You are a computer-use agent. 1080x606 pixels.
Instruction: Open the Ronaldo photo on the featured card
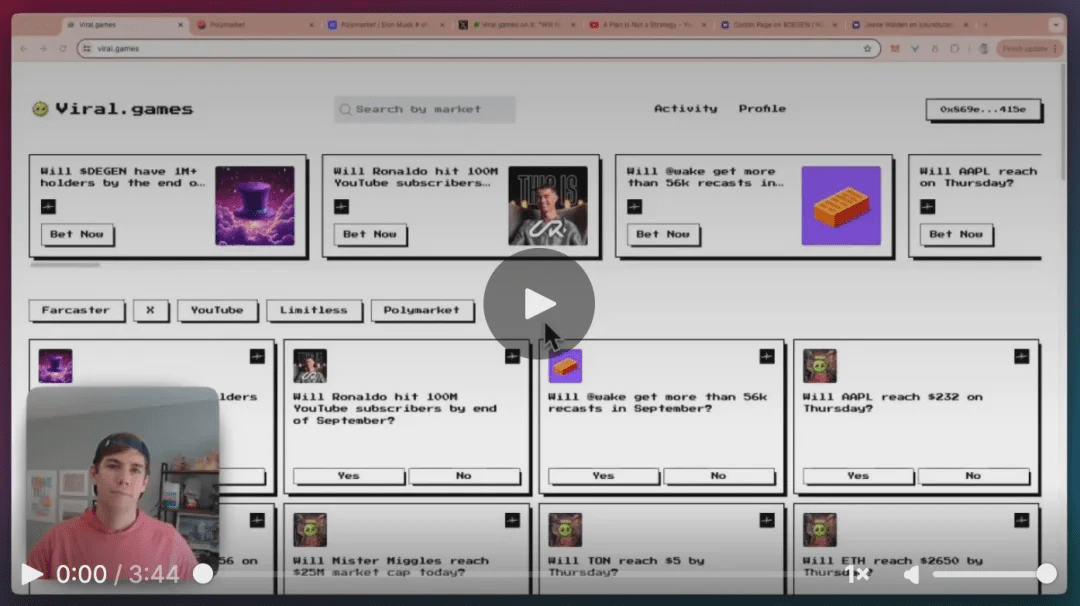tap(548, 206)
